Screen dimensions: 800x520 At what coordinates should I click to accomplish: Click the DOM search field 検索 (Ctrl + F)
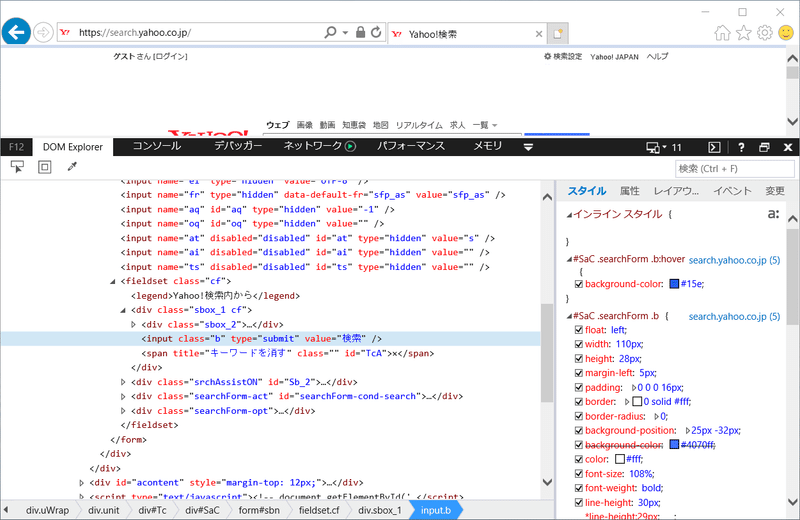[735, 168]
